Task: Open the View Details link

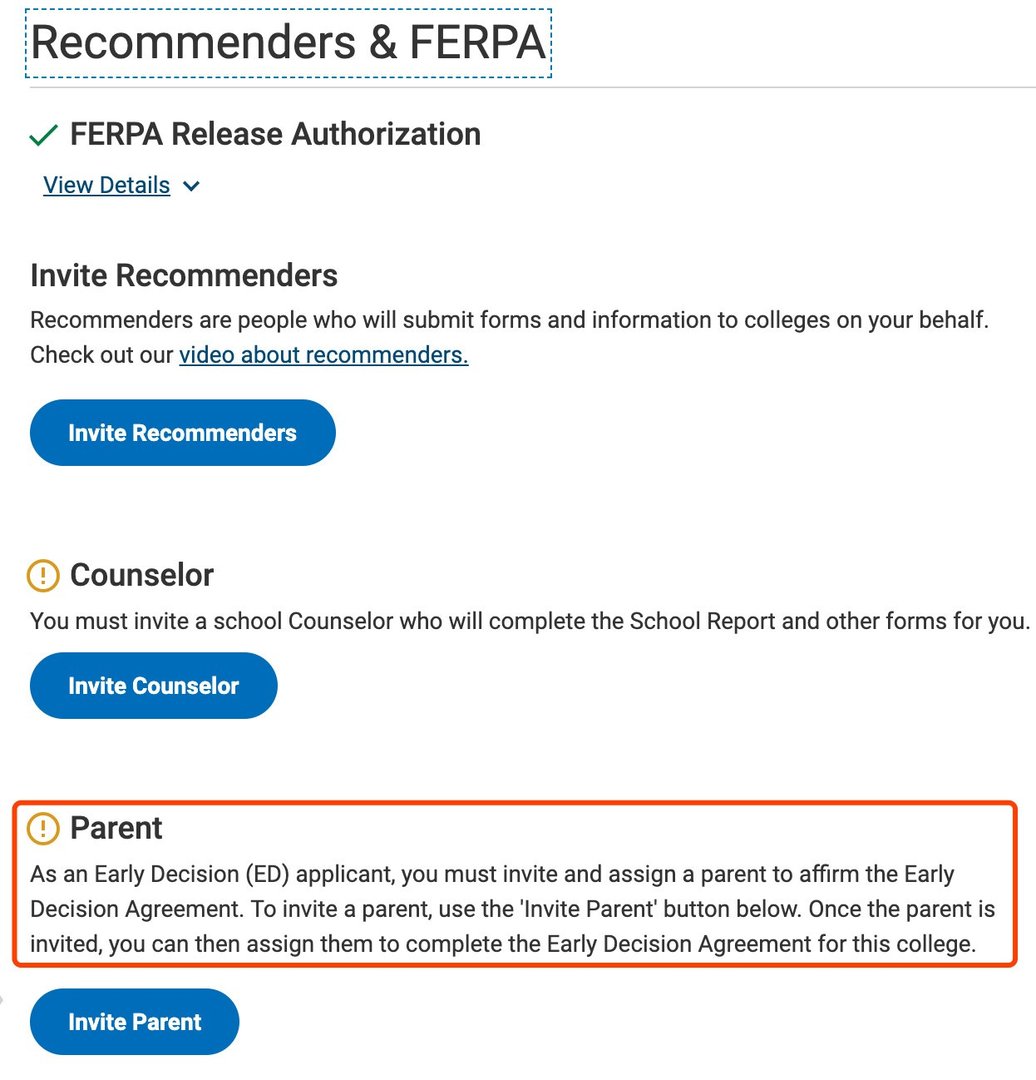Action: click(107, 186)
